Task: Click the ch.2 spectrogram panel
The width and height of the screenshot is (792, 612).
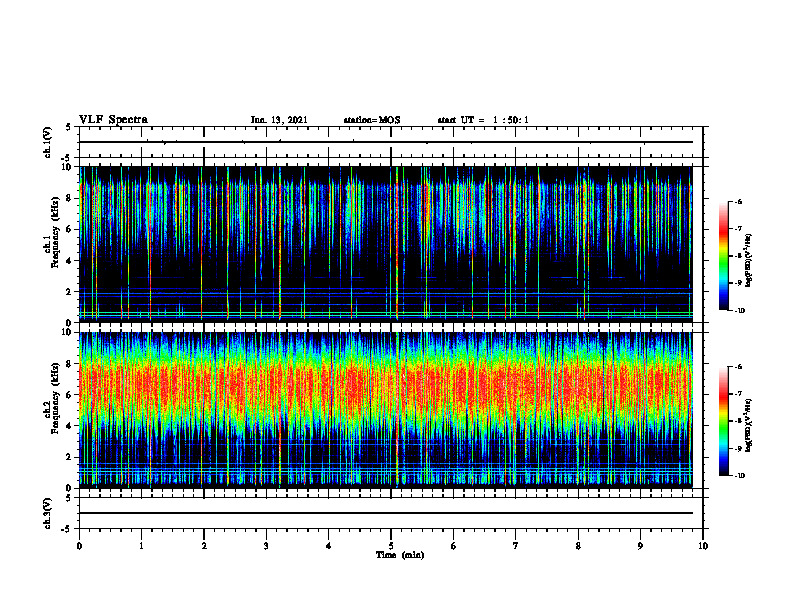Action: [385, 410]
